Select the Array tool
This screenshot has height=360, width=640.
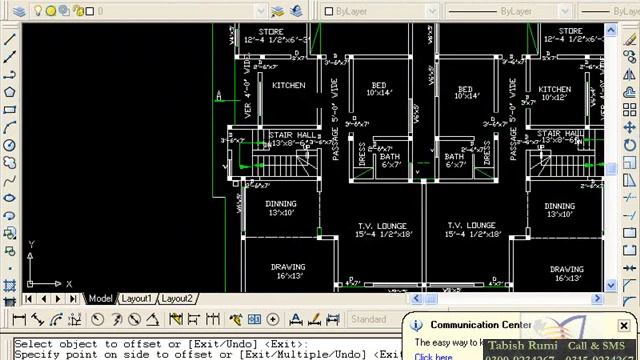tap(630, 110)
